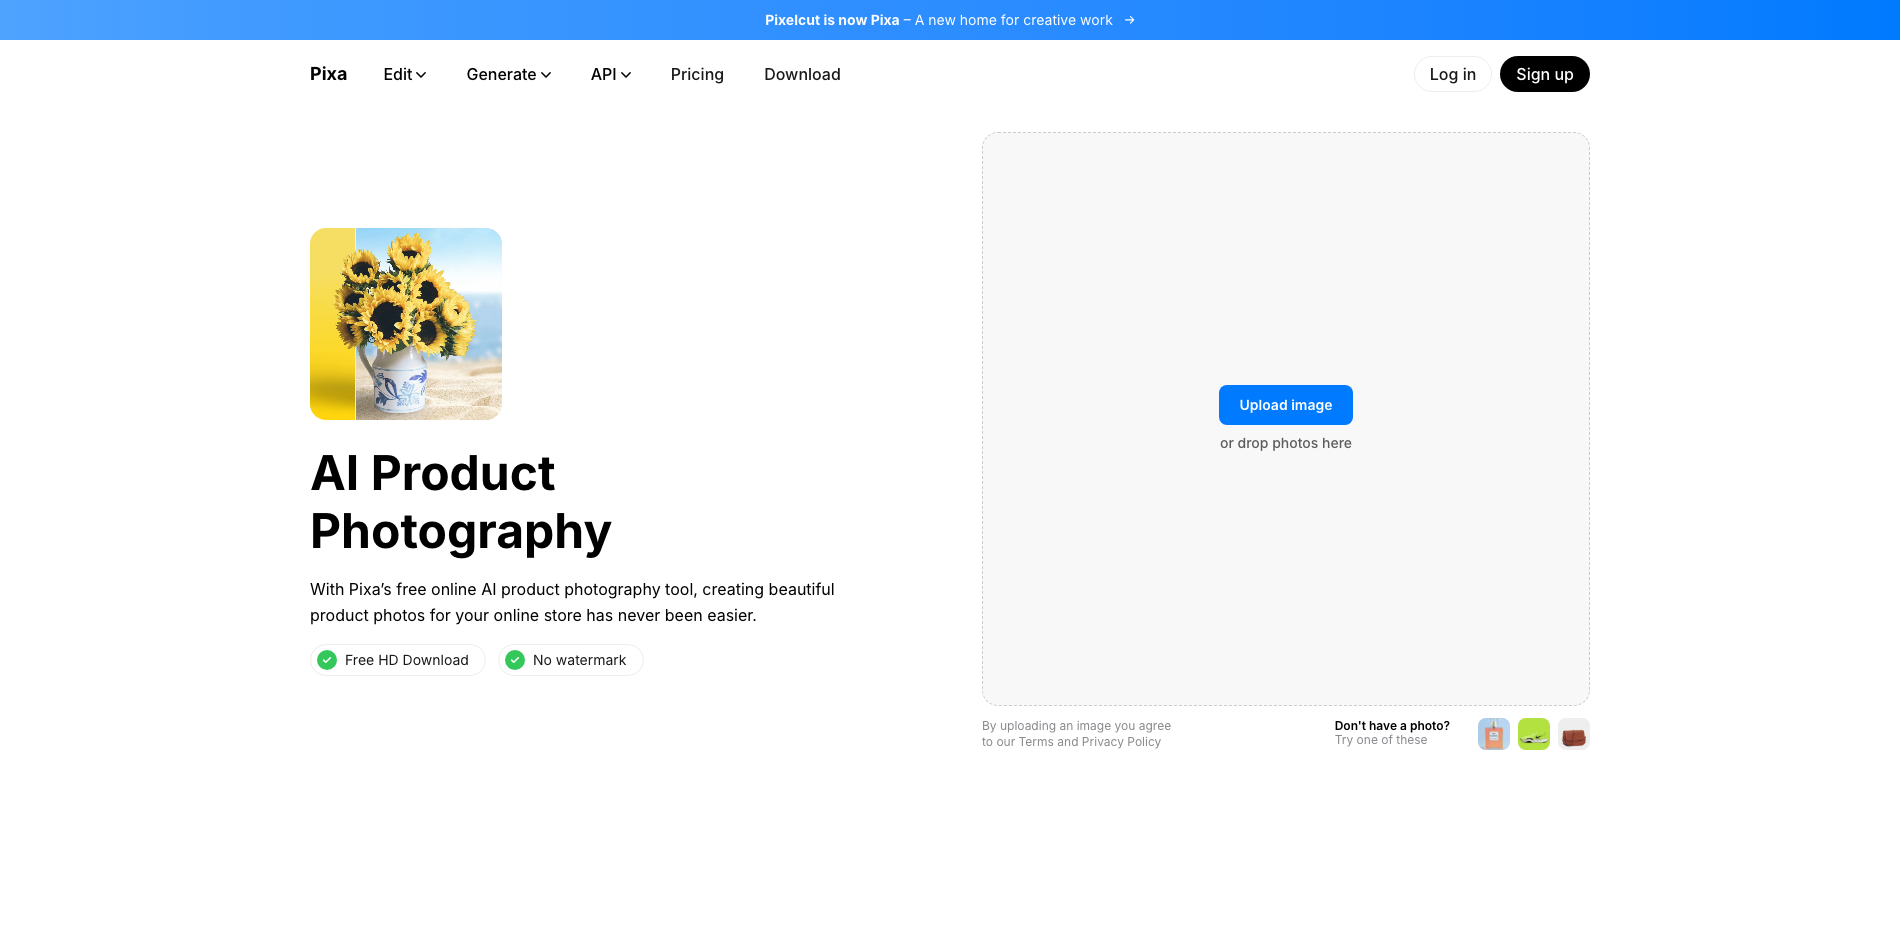Open the Pricing page
The height and width of the screenshot is (930, 1900).
point(697,74)
